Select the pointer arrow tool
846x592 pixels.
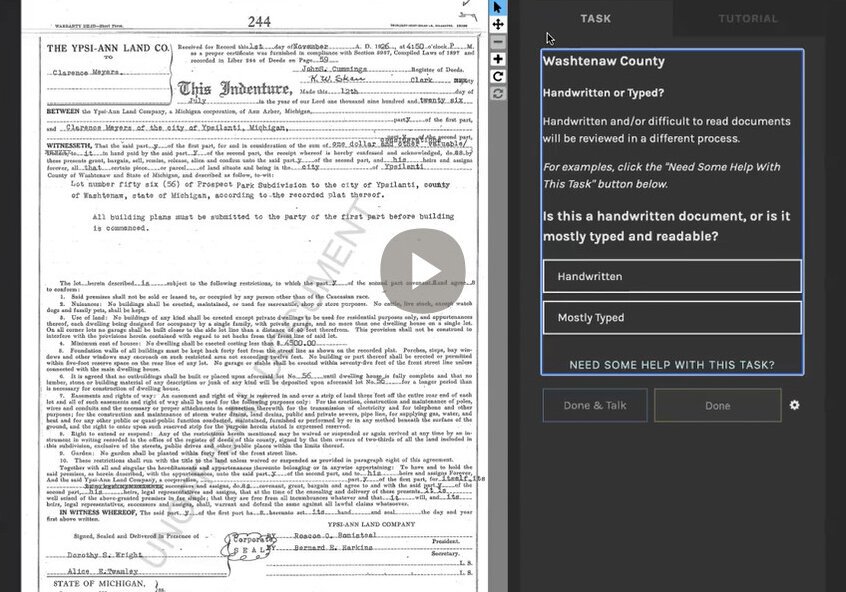[498, 7]
